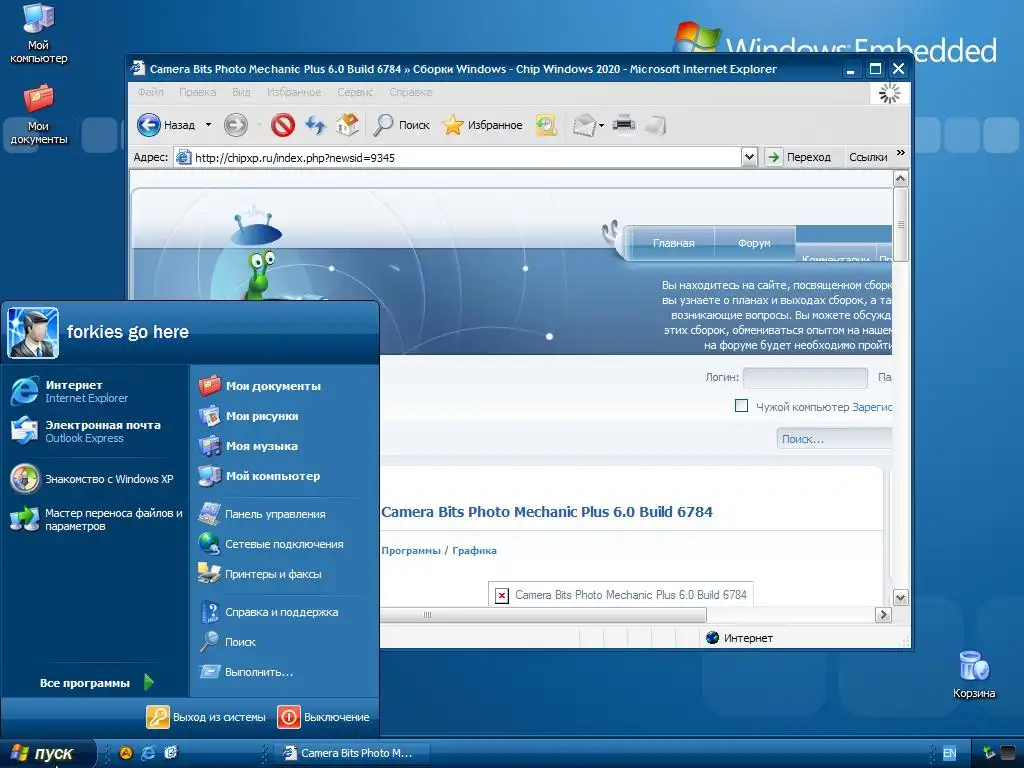Click the forkies go here user picture
The image size is (1024, 768).
coord(33,333)
